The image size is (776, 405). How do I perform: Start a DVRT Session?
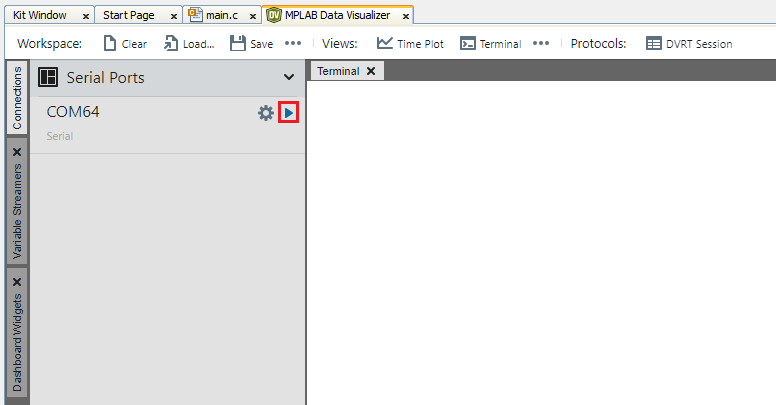click(x=689, y=44)
